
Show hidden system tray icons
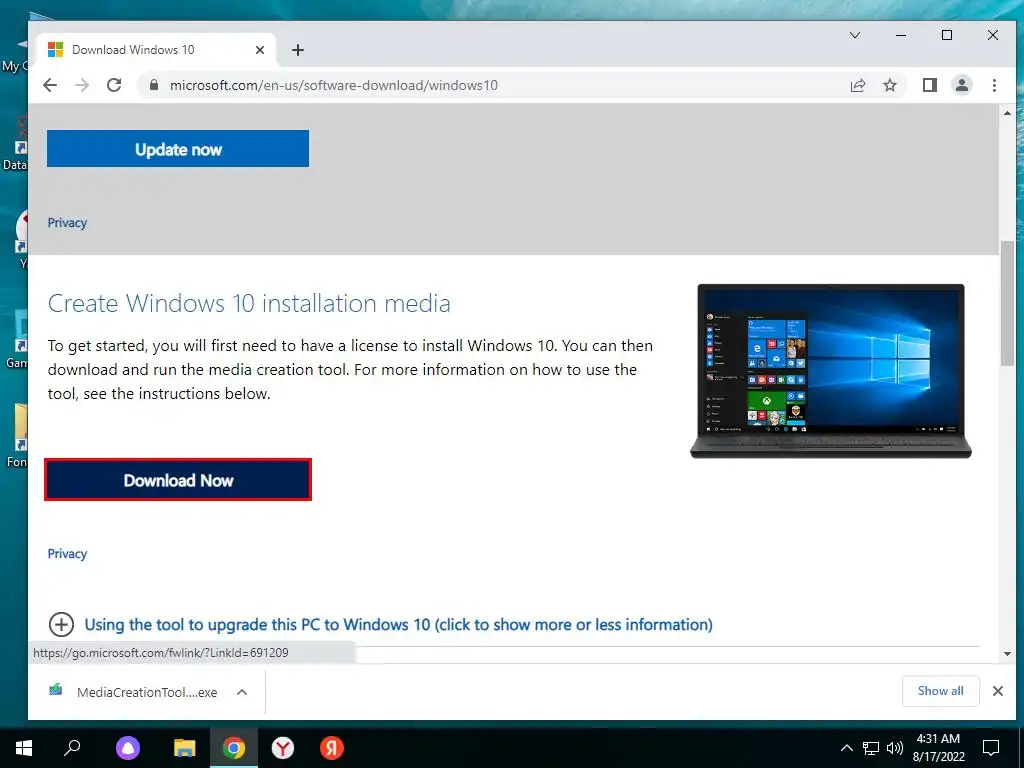pyautogui.click(x=846, y=748)
